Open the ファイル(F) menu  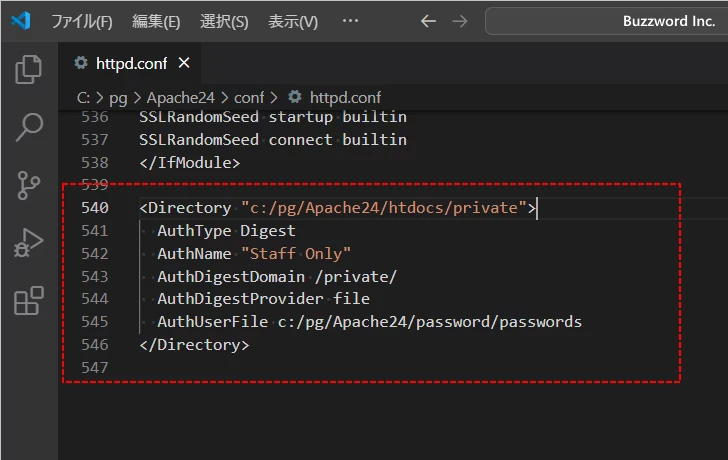coord(81,21)
